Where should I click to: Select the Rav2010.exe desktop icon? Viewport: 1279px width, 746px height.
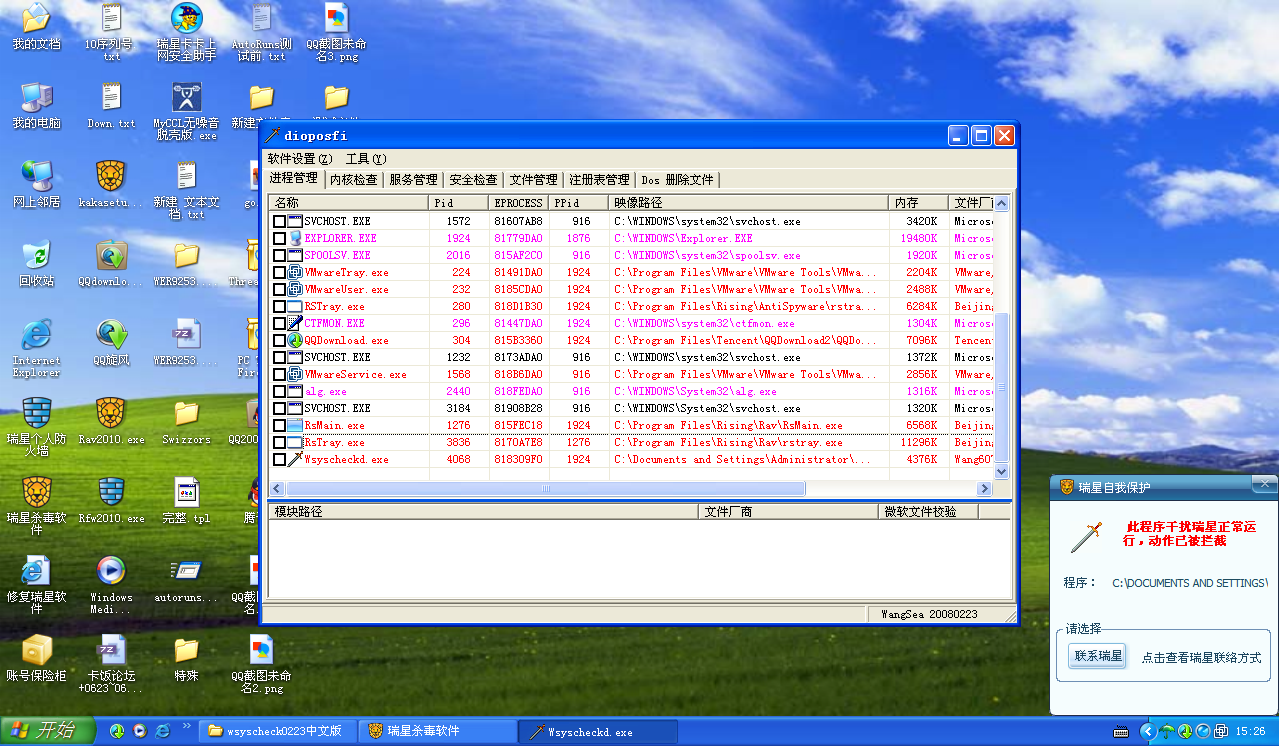(111, 421)
